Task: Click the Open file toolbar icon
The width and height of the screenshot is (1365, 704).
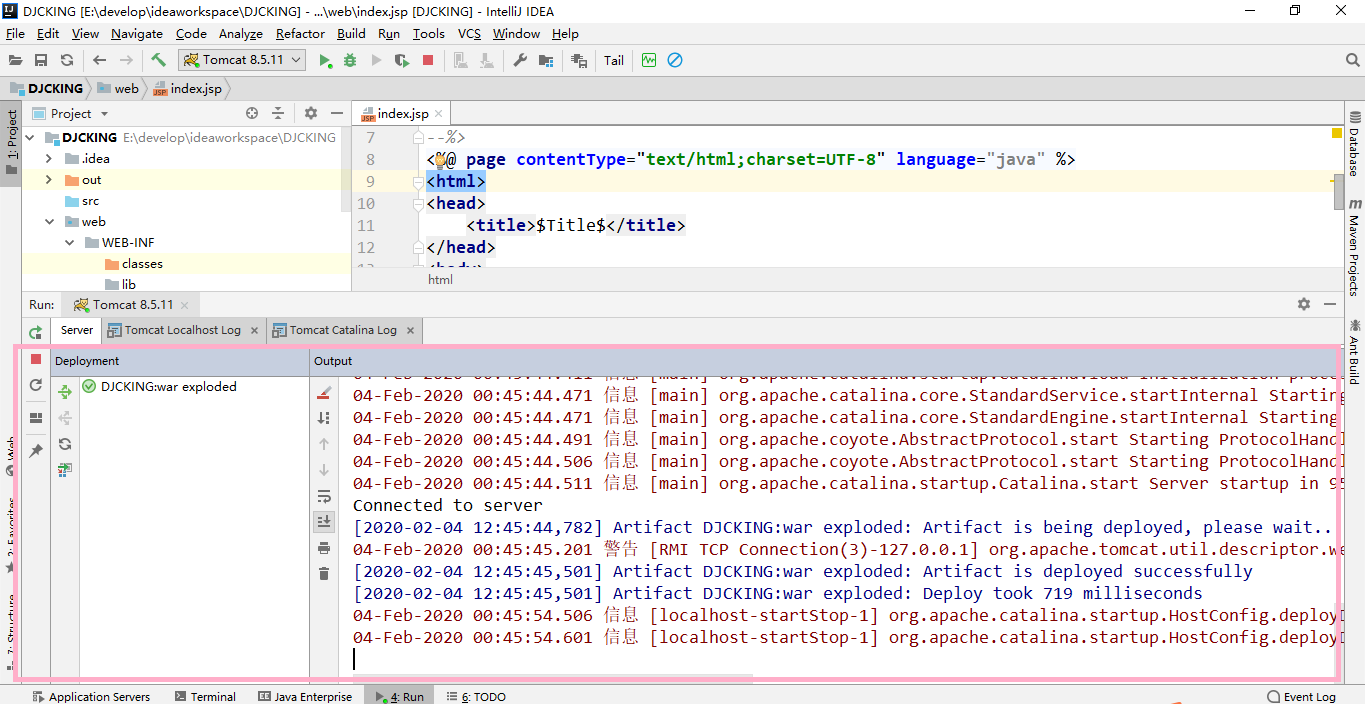Action: [x=15, y=60]
